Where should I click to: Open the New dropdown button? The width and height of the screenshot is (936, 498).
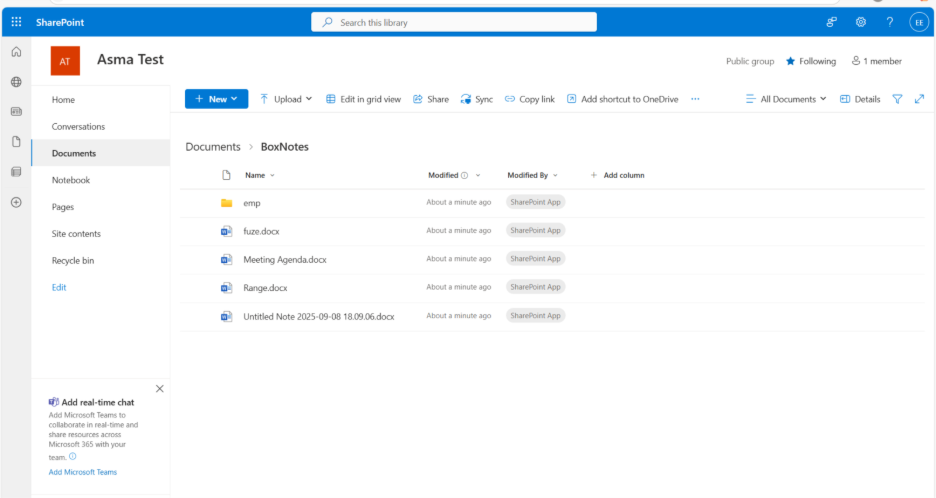click(x=216, y=99)
